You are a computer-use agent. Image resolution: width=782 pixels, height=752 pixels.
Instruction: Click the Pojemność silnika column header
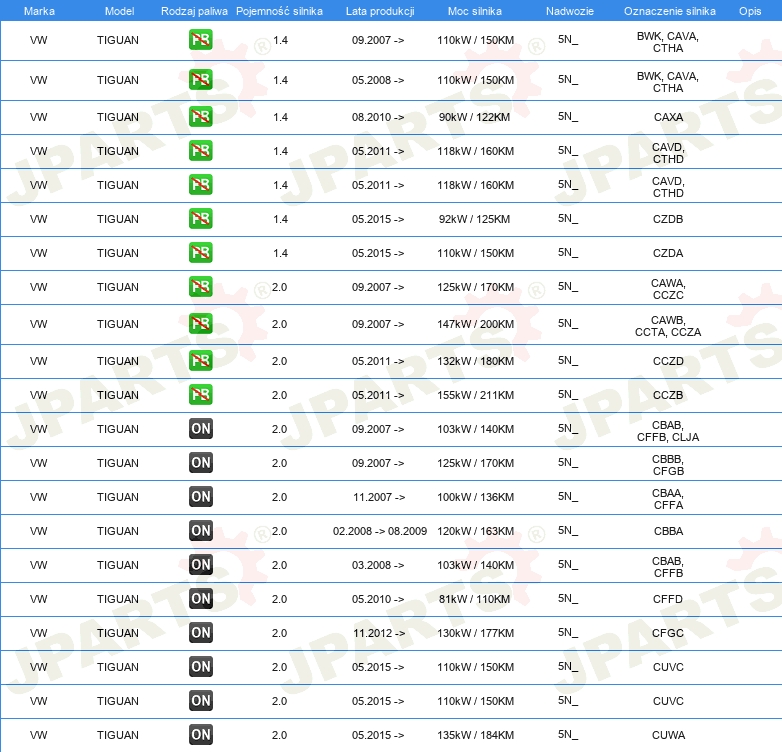279,11
